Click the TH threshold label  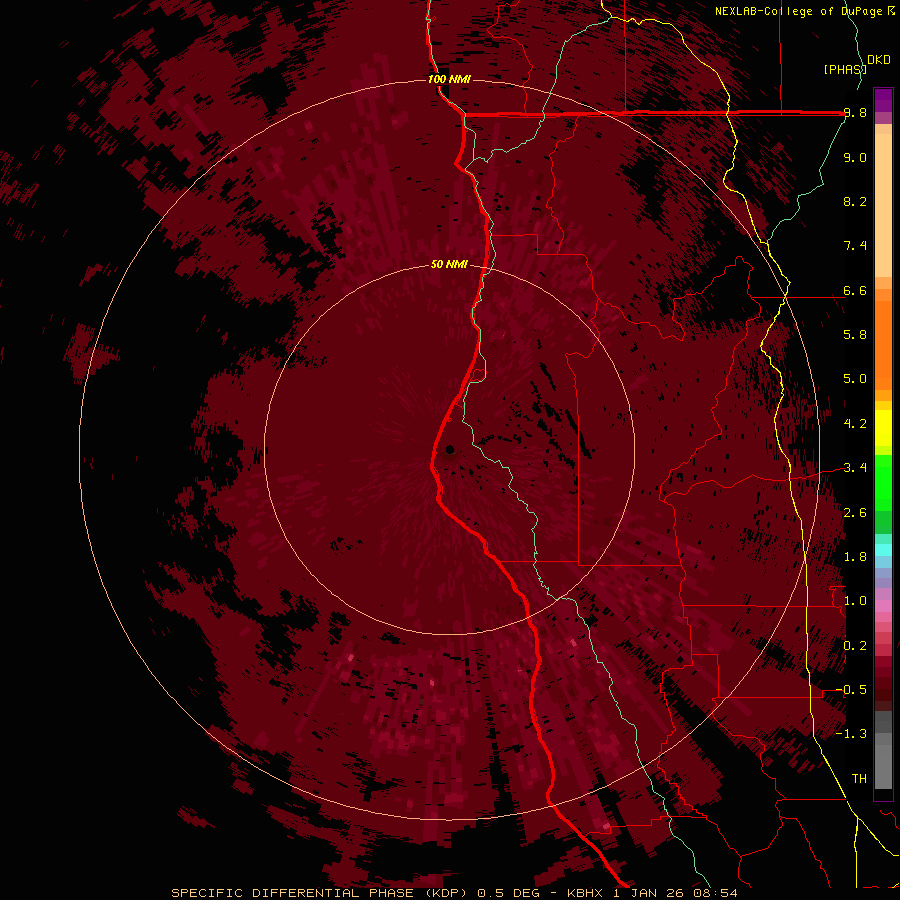859,779
